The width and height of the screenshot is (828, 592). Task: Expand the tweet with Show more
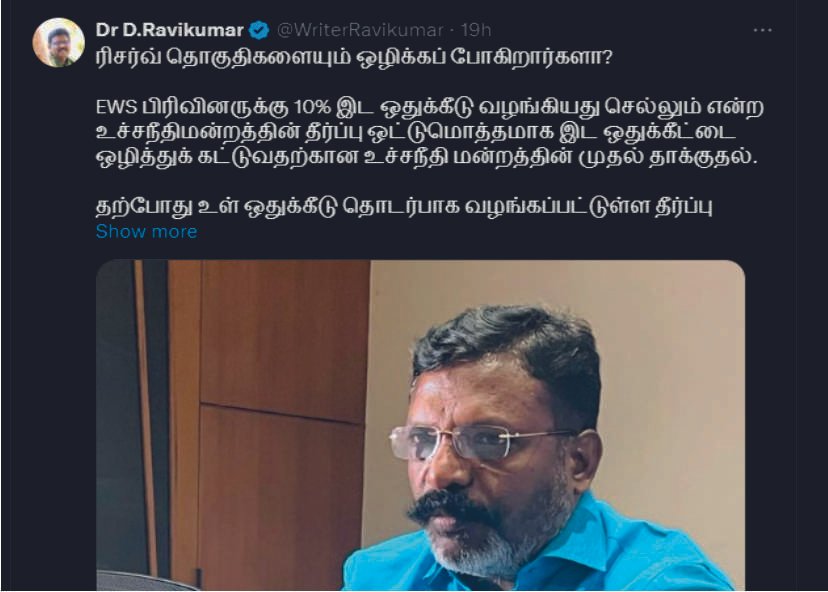click(x=147, y=231)
